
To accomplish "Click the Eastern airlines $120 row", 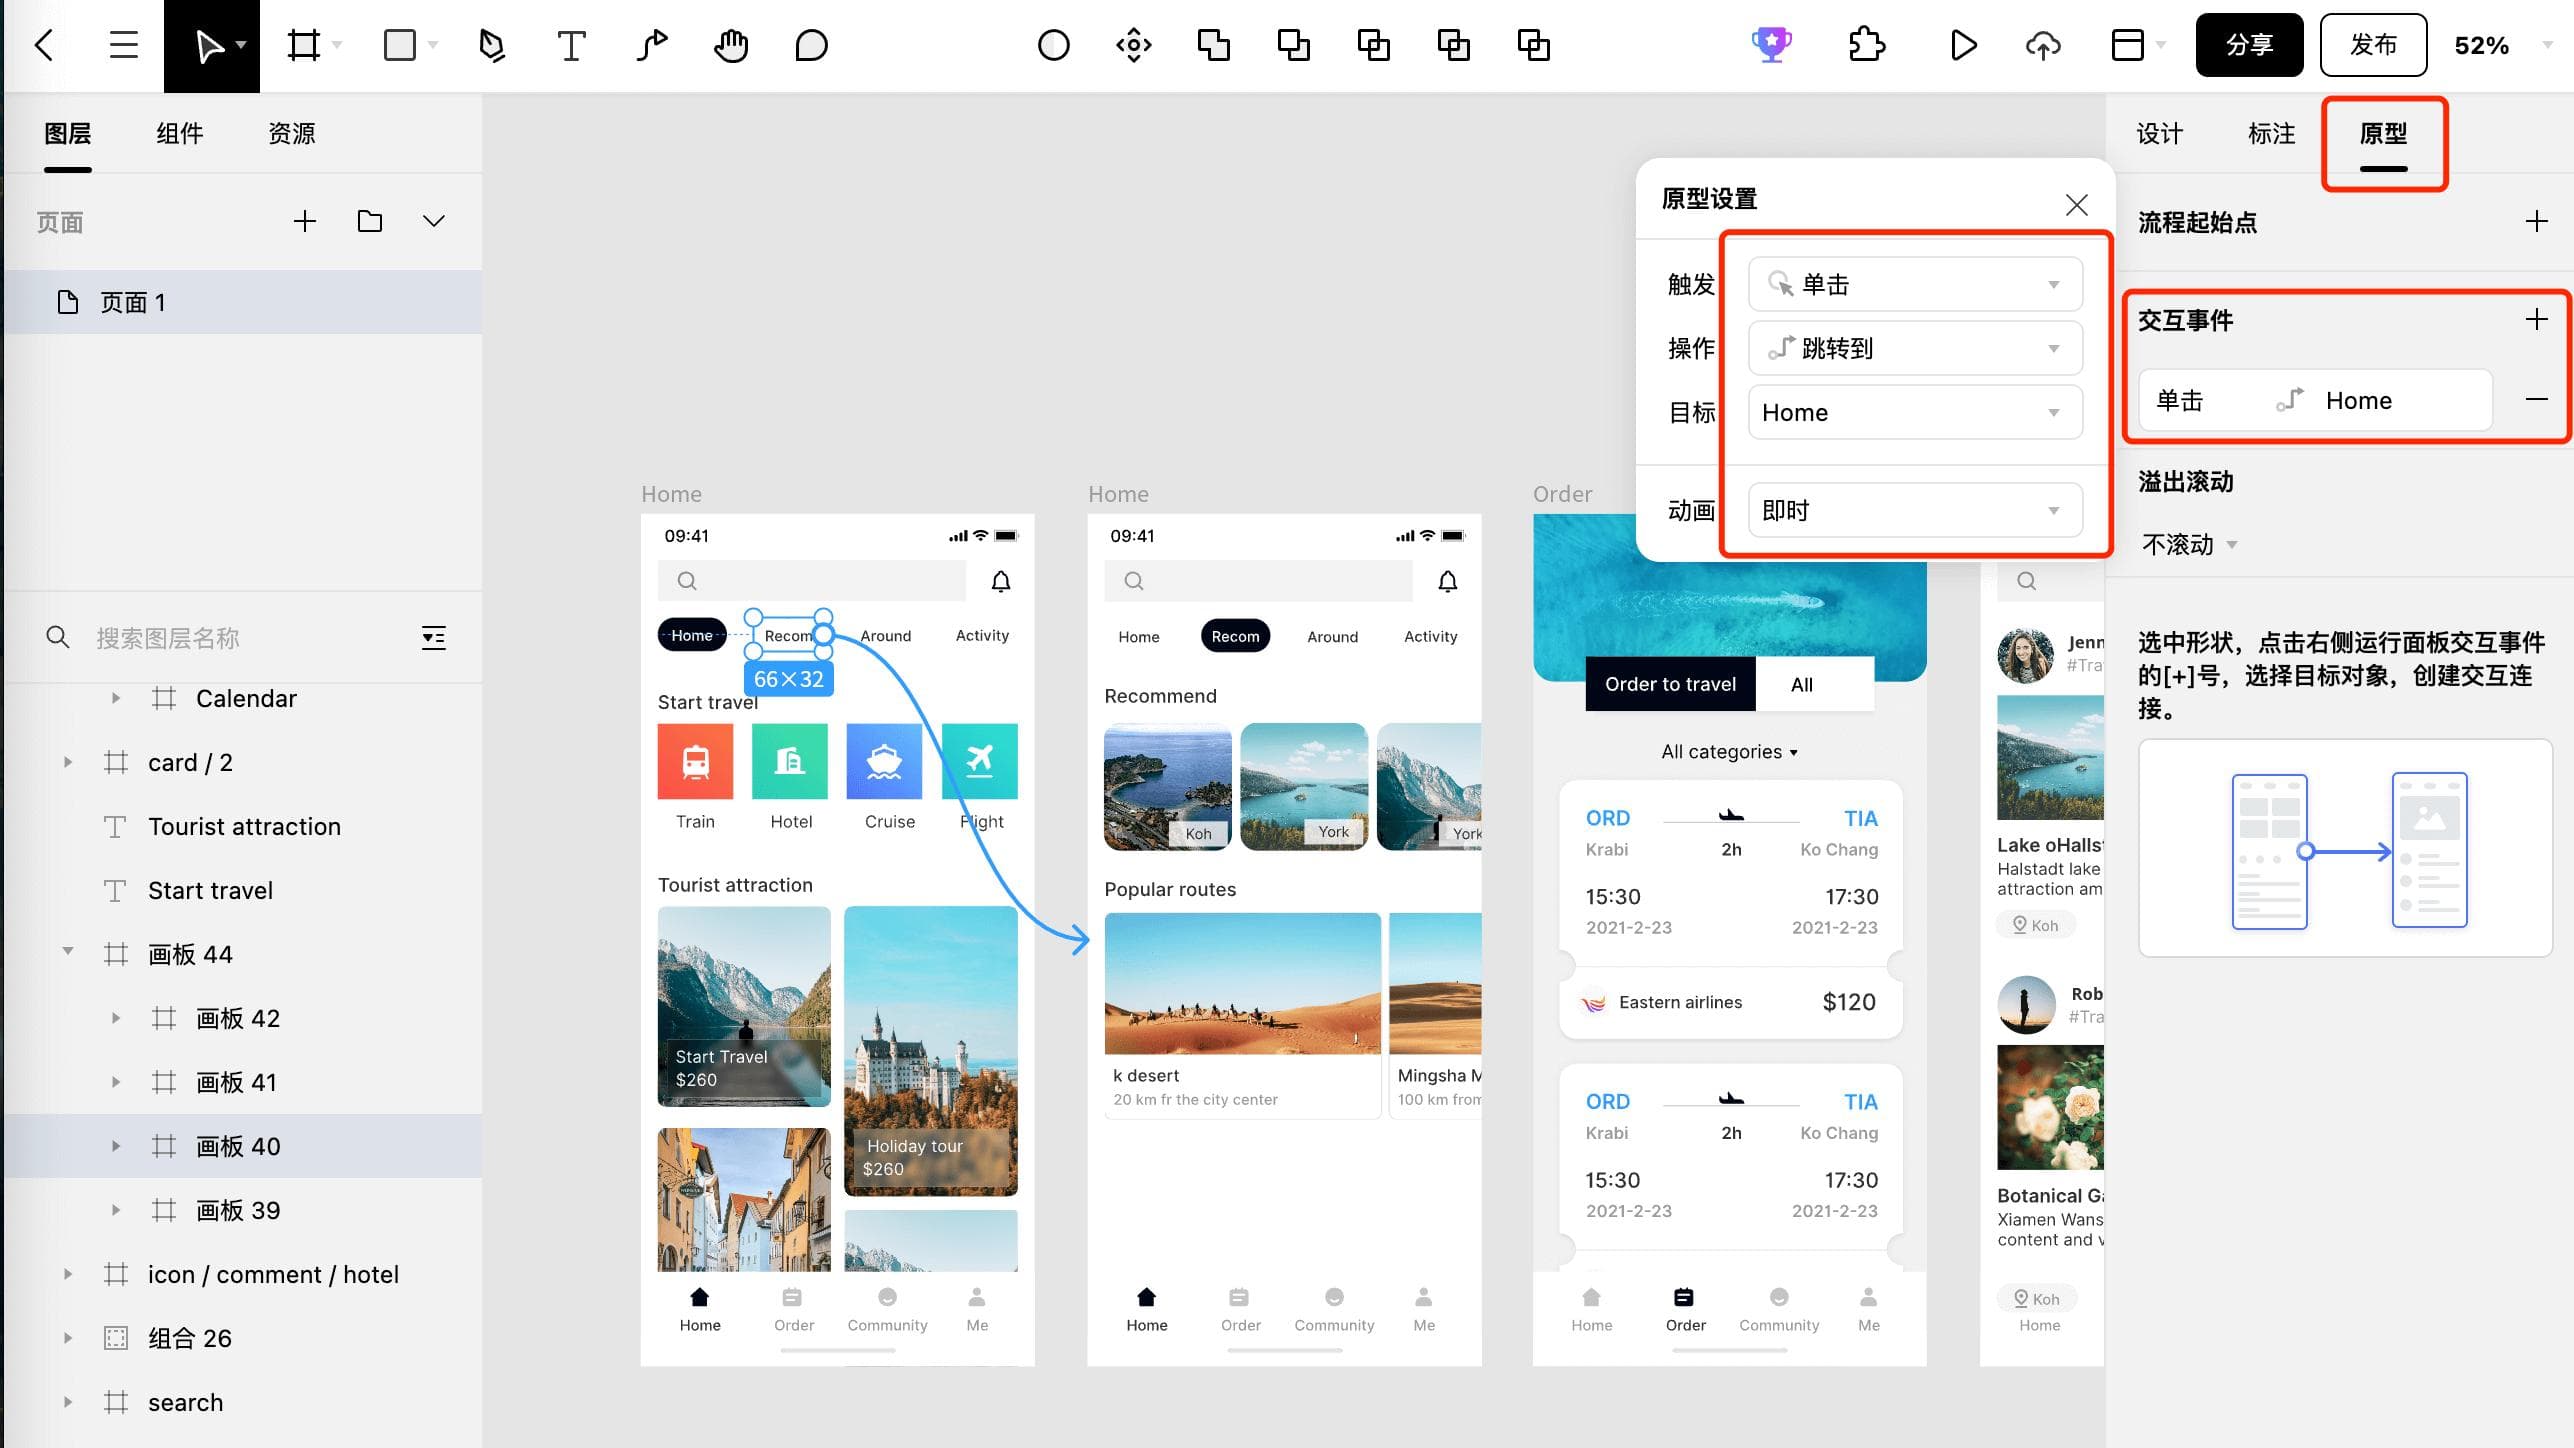I will (1730, 1002).
